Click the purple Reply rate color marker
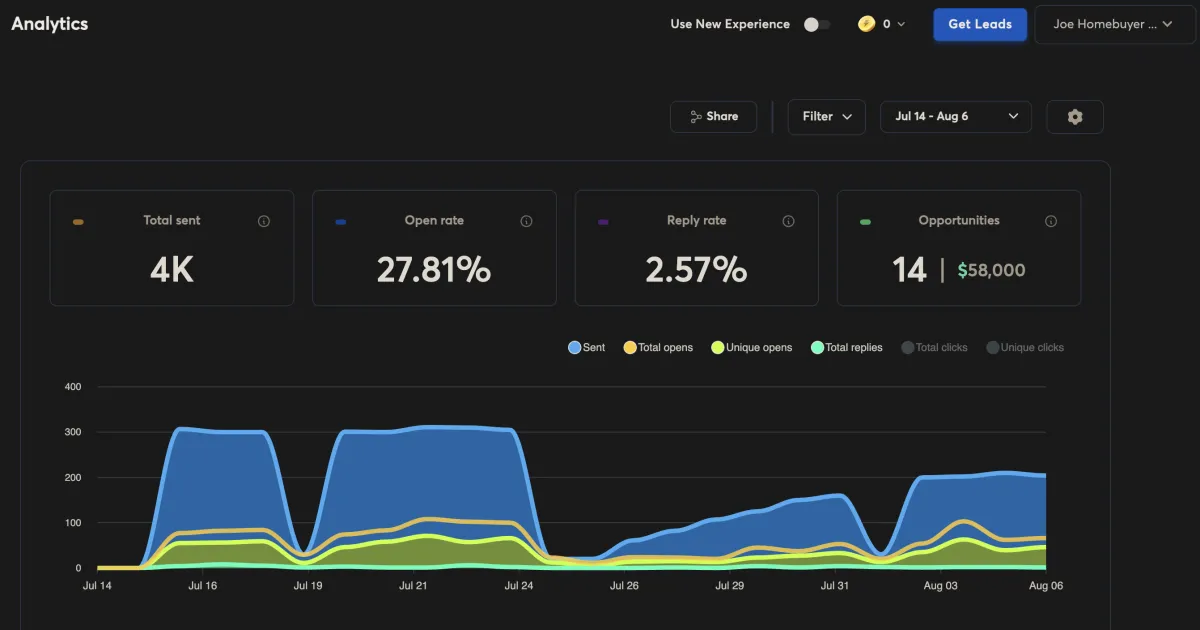The height and width of the screenshot is (630, 1200). click(603, 221)
